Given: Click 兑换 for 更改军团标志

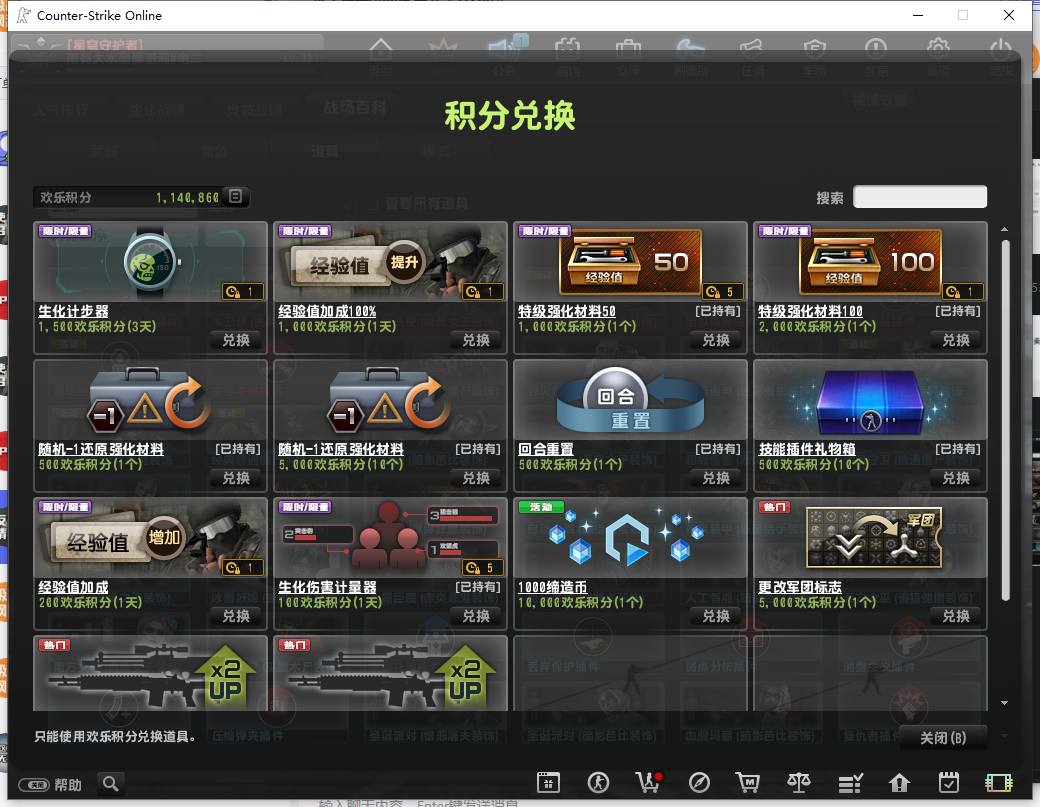Looking at the screenshot, I should click(x=956, y=616).
